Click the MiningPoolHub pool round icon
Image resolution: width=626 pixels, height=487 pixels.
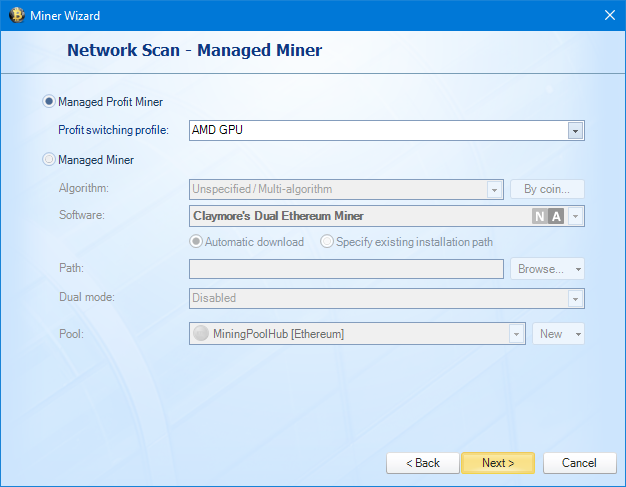[201, 333]
